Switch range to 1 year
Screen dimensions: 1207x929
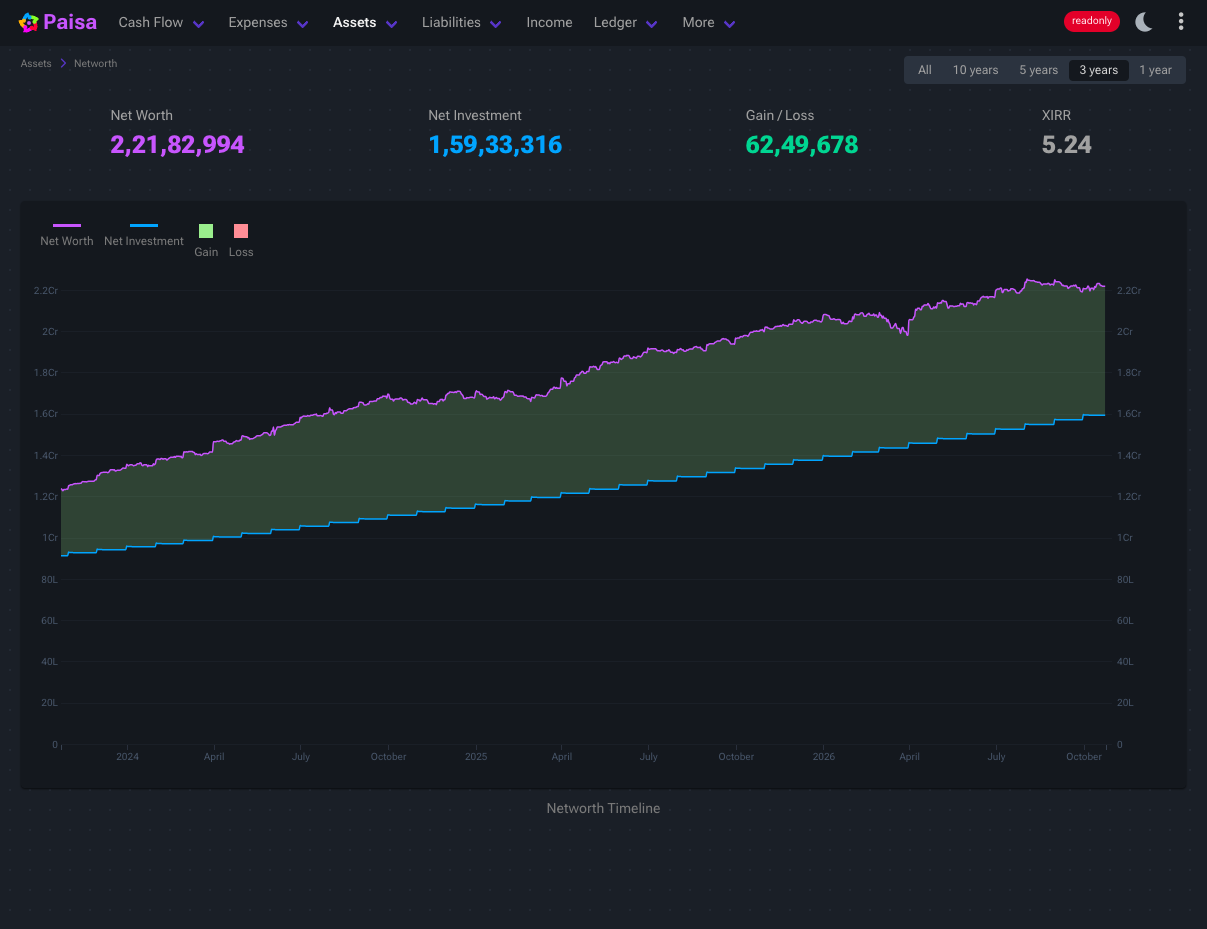tap(1156, 70)
